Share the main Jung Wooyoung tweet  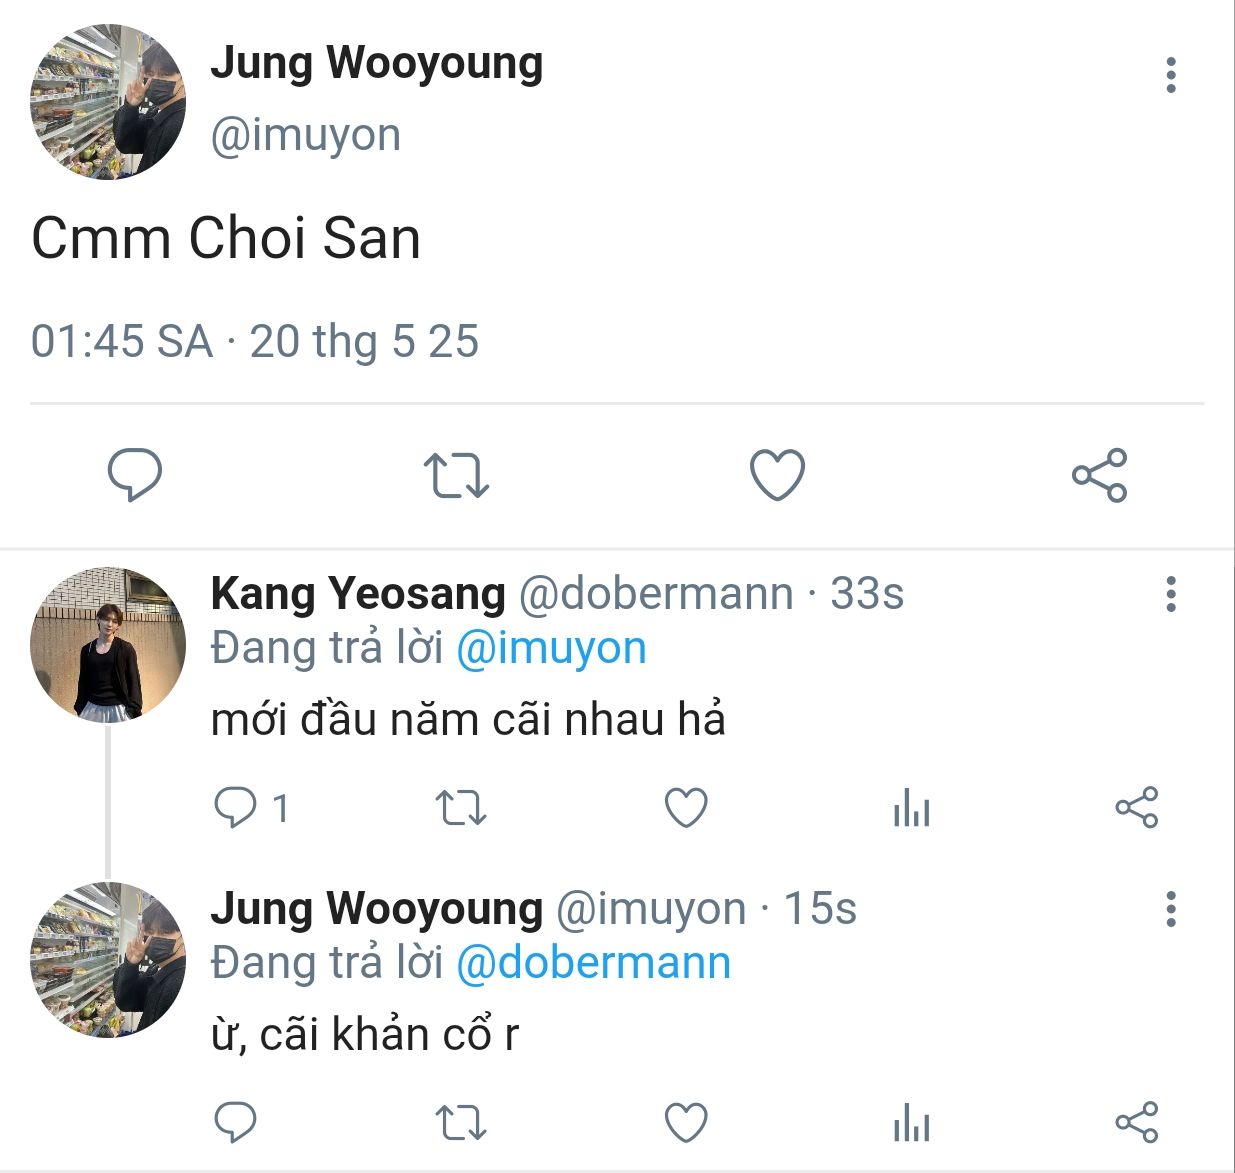pyautogui.click(x=1099, y=475)
